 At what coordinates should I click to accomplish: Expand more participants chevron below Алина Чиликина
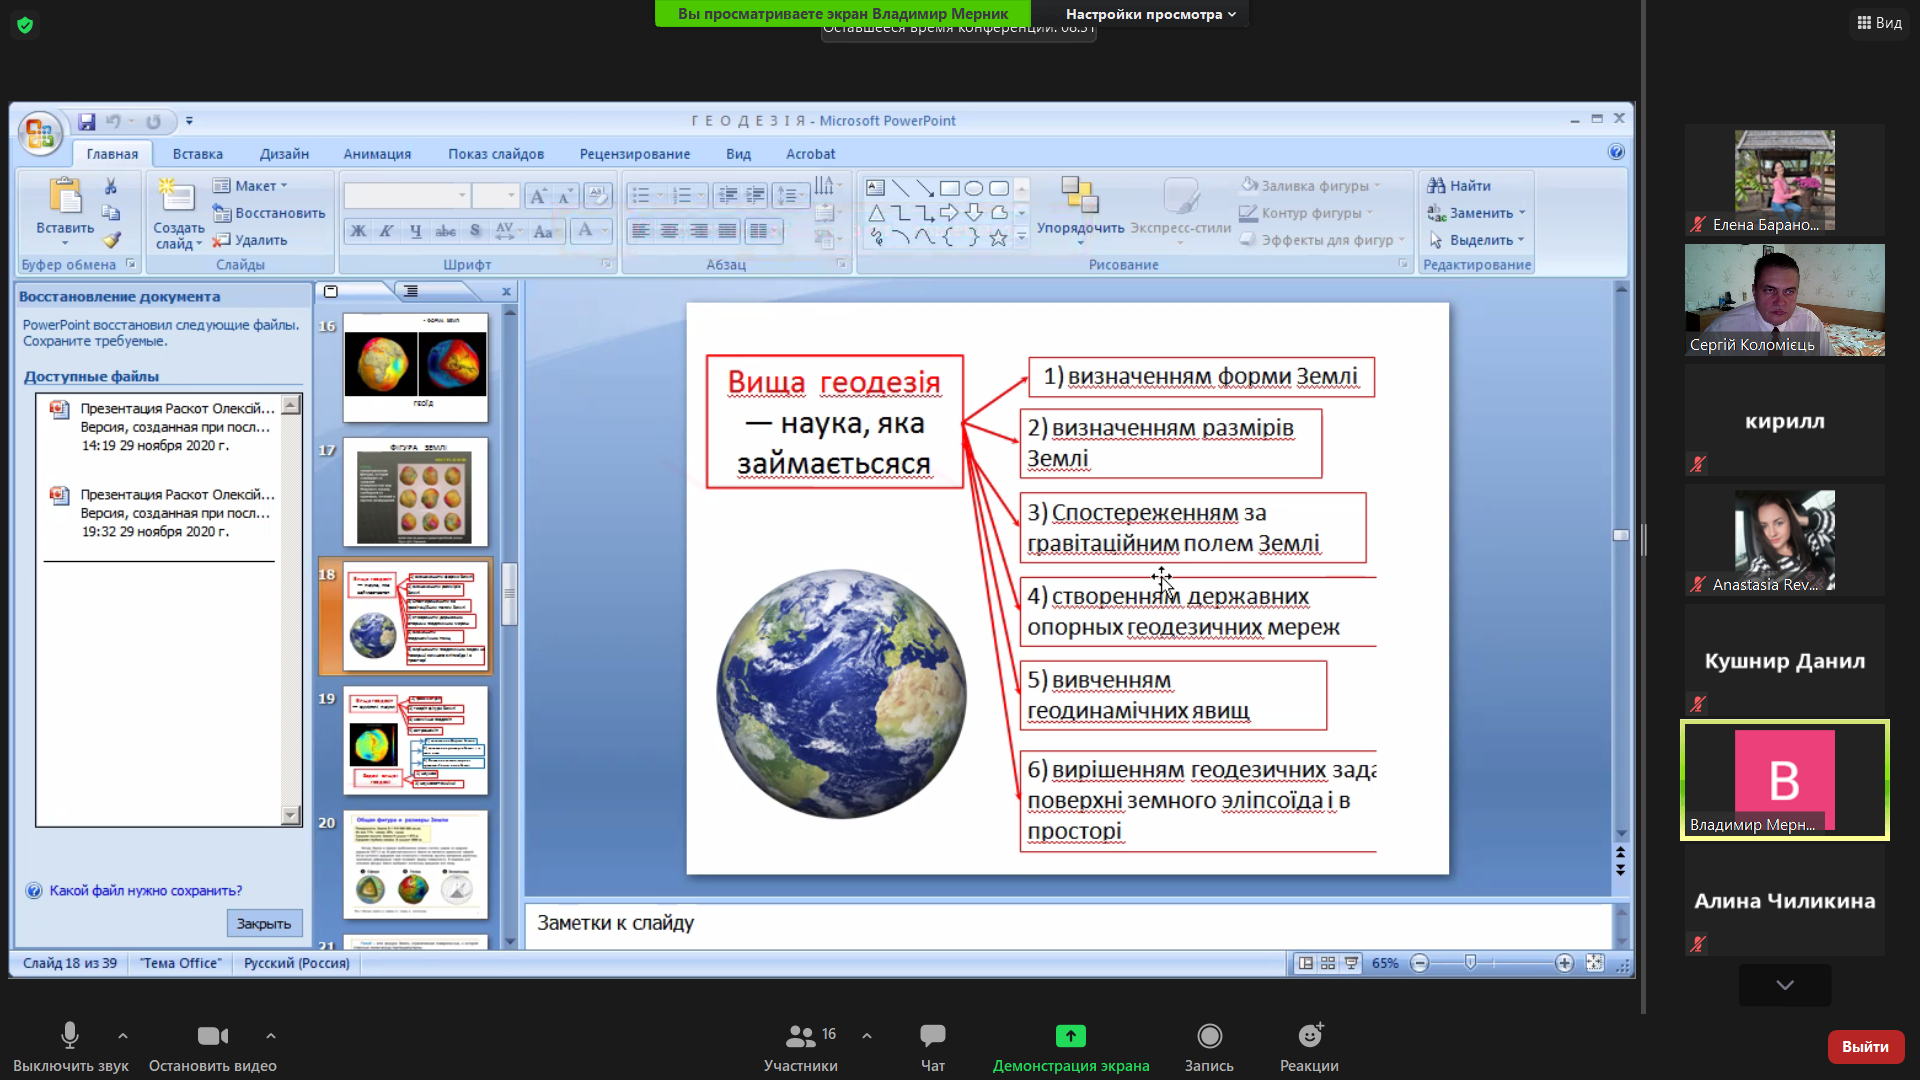coord(1784,985)
